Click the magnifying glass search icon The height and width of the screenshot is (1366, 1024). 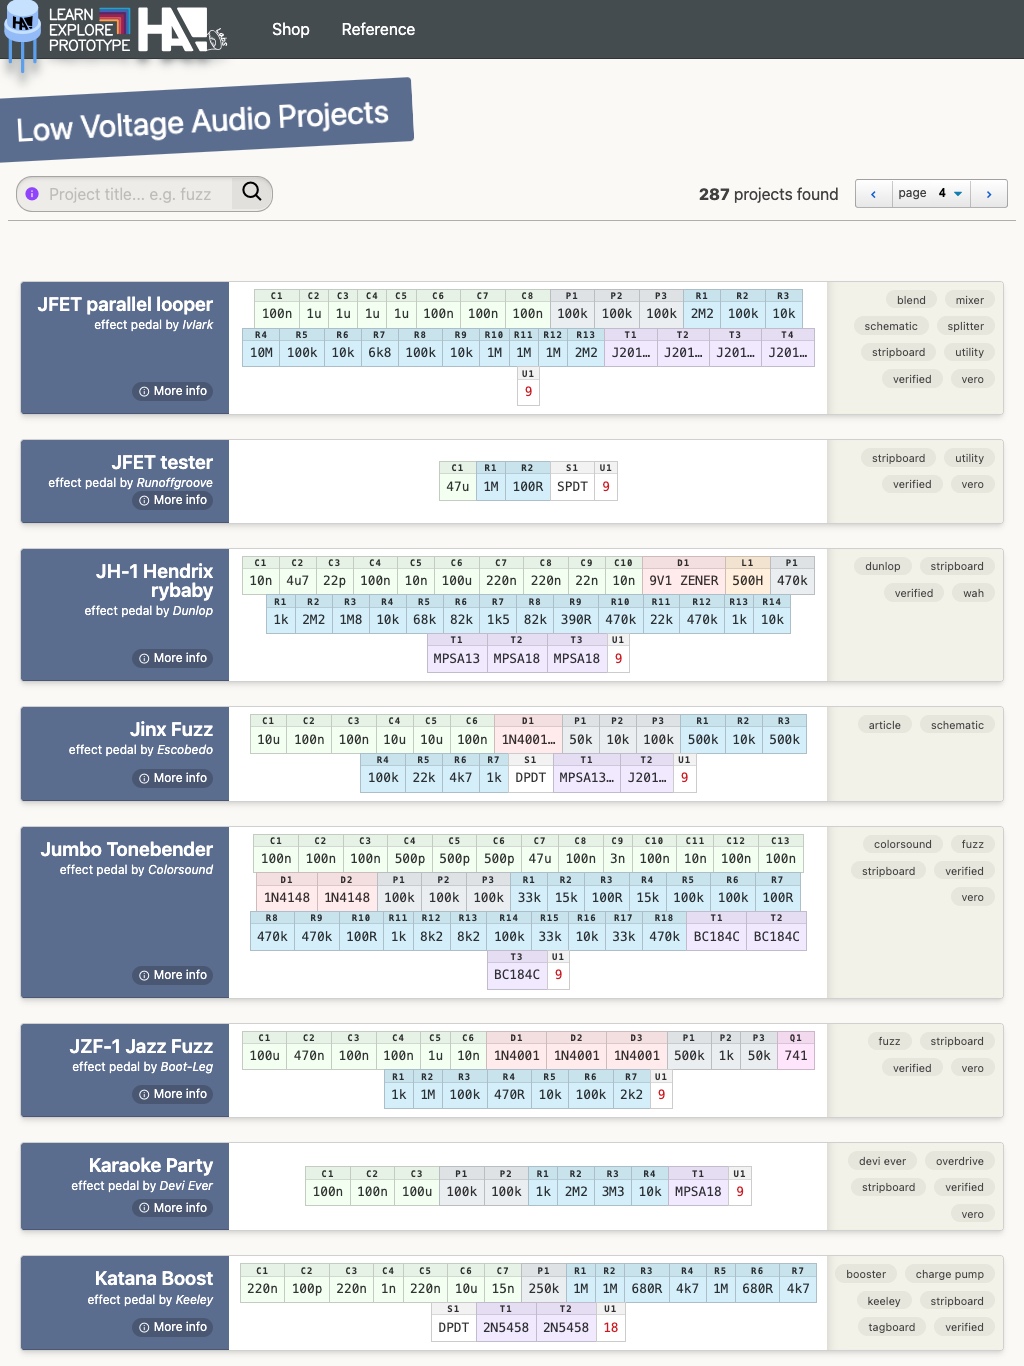[x=252, y=192]
